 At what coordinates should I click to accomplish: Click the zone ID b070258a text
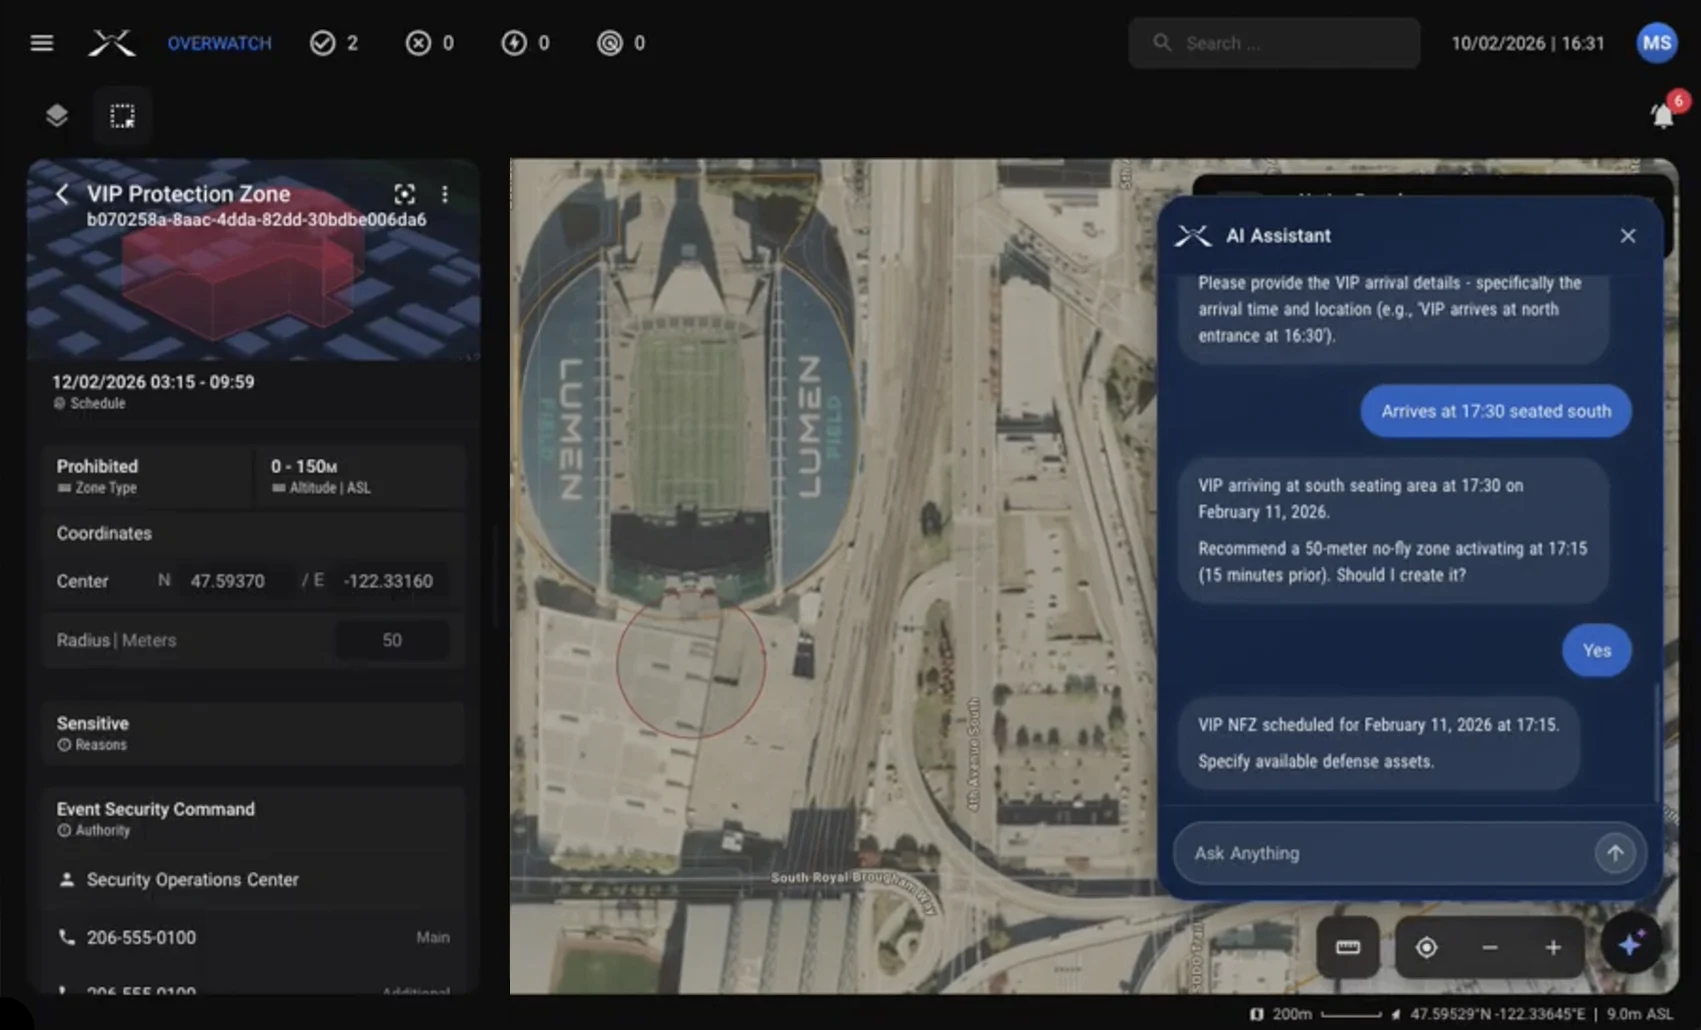click(256, 219)
